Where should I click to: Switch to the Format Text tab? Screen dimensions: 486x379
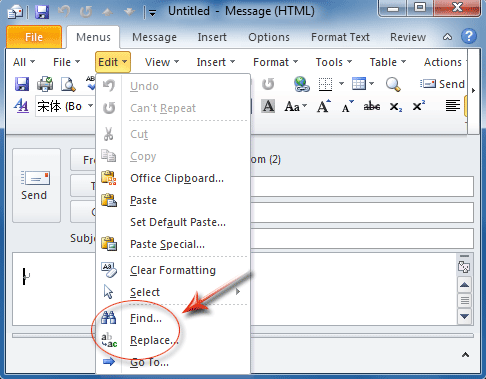tap(340, 37)
